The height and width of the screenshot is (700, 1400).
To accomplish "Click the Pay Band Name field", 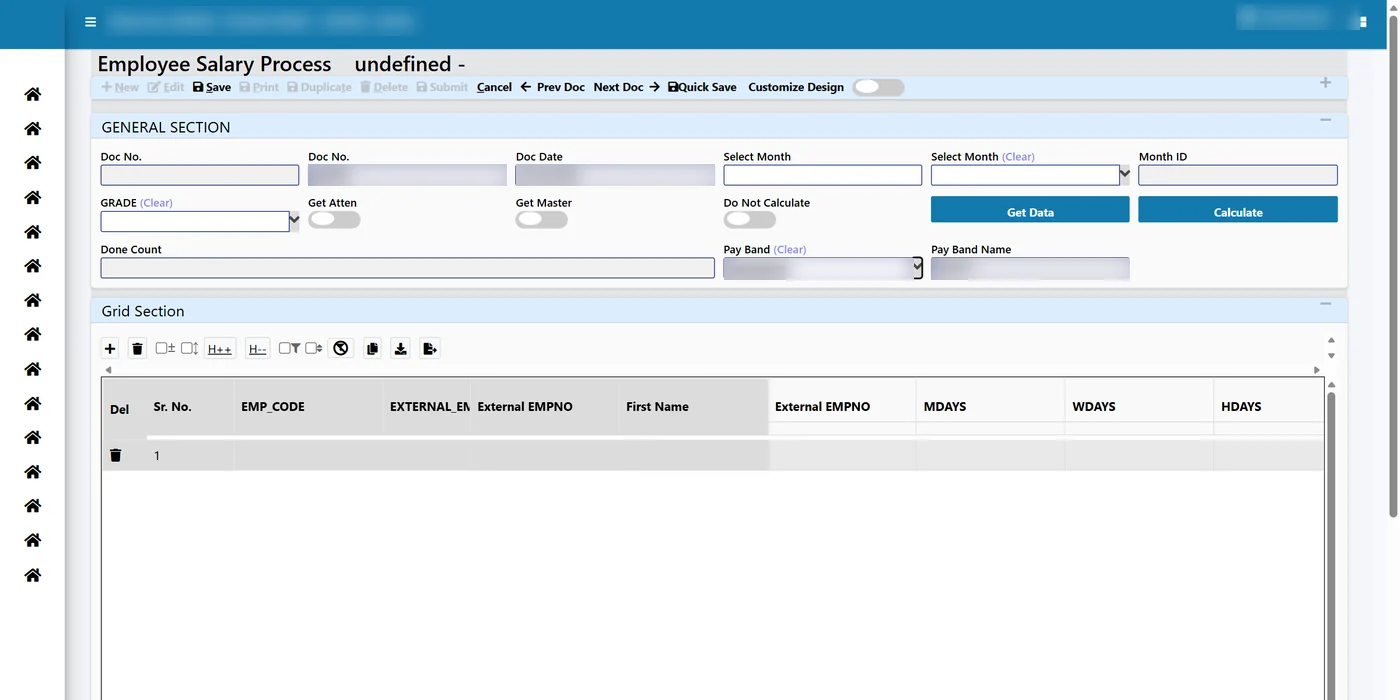I will tap(1030, 268).
